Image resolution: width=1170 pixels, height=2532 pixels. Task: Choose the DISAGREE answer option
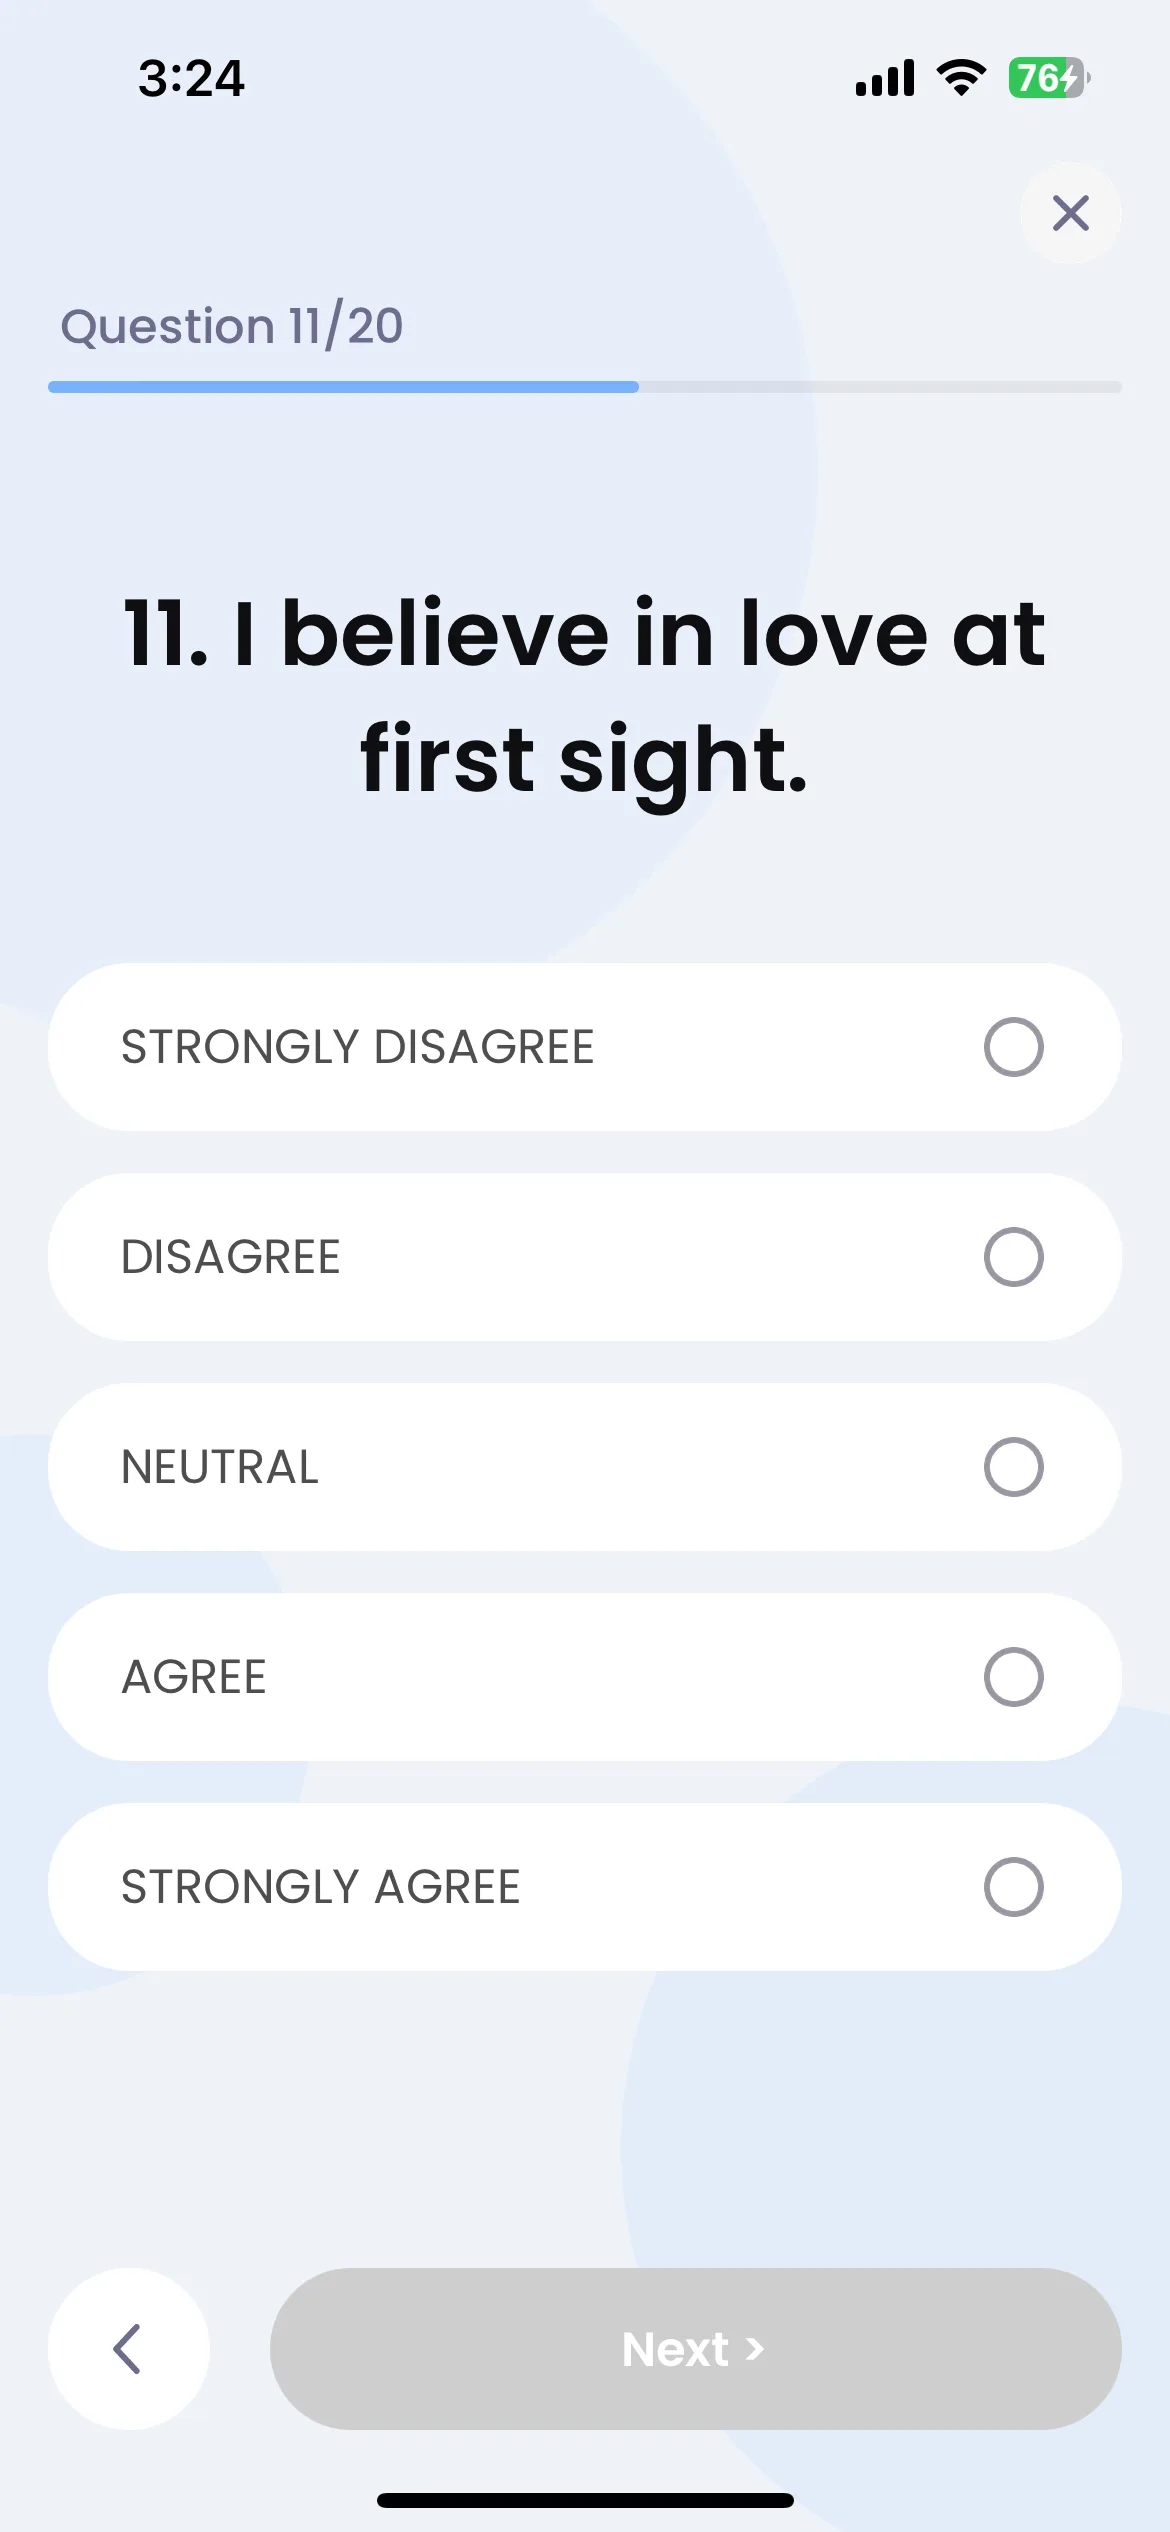point(585,1257)
